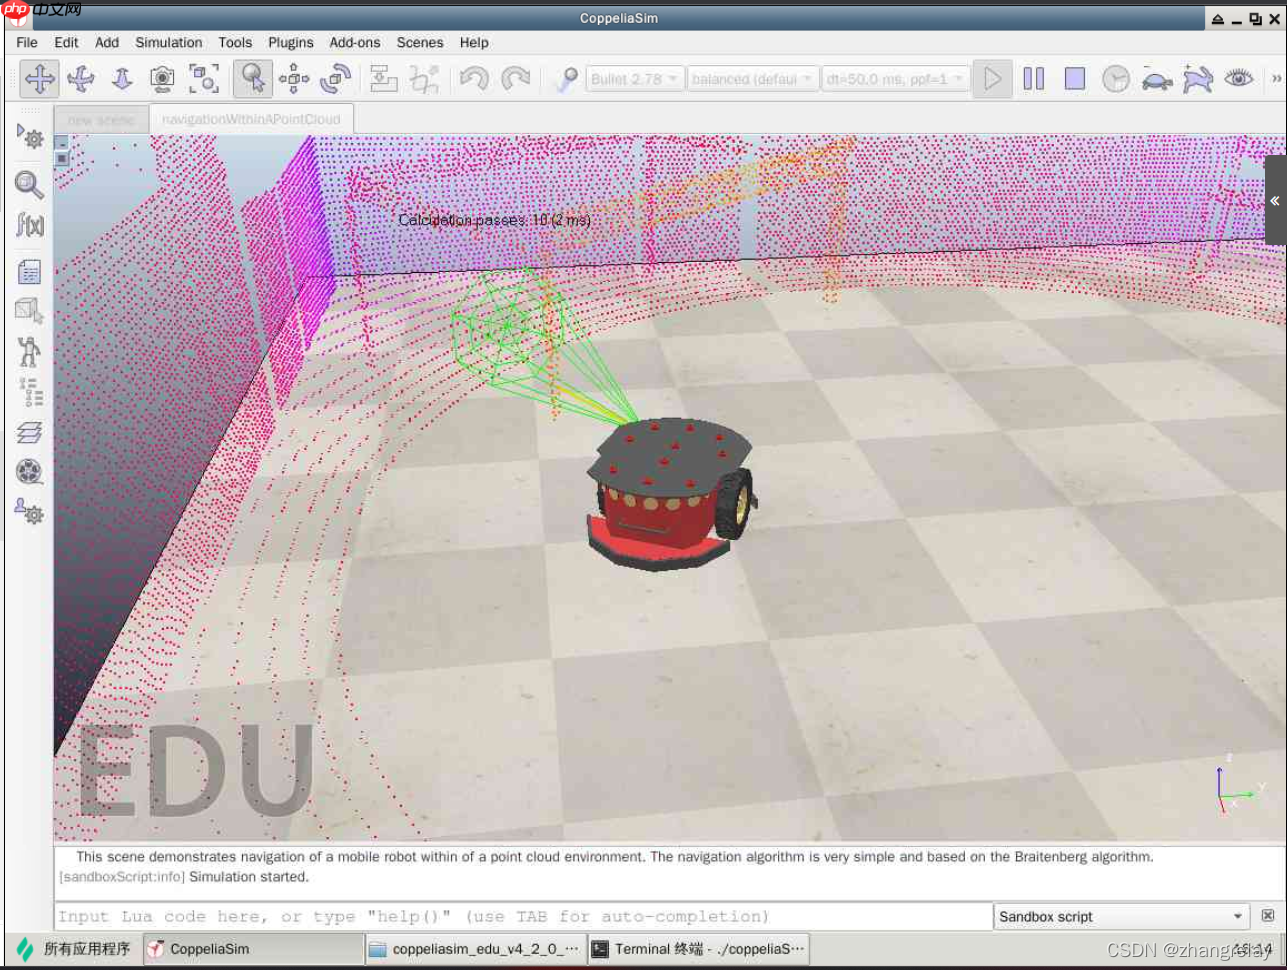
Task: Open the model browser robot icon
Action: pos(29,351)
